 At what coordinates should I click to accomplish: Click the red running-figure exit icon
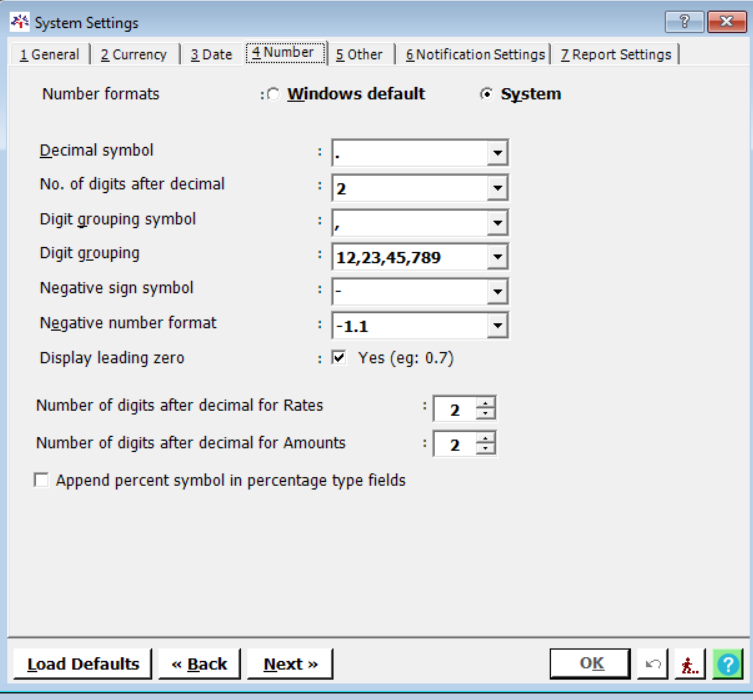pos(690,664)
